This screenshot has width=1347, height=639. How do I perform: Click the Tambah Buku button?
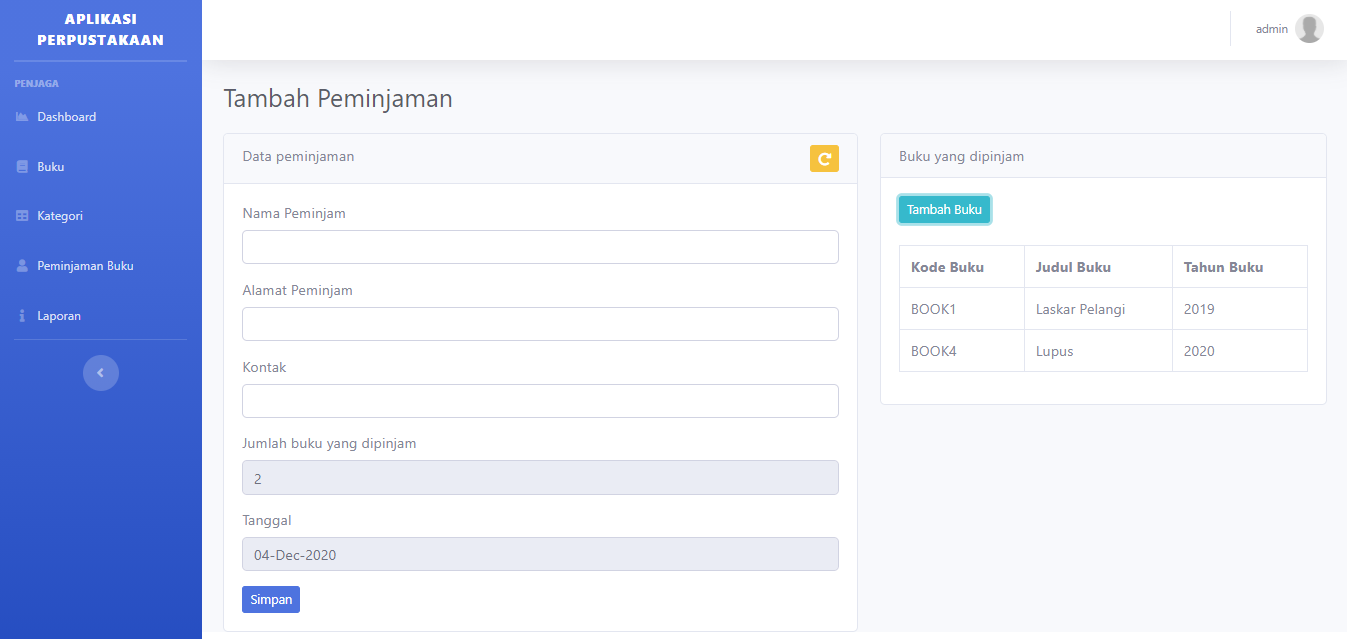click(x=944, y=210)
